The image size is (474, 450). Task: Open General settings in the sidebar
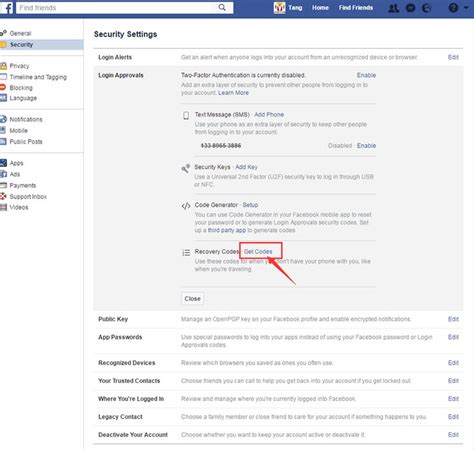pyautogui.click(x=20, y=33)
